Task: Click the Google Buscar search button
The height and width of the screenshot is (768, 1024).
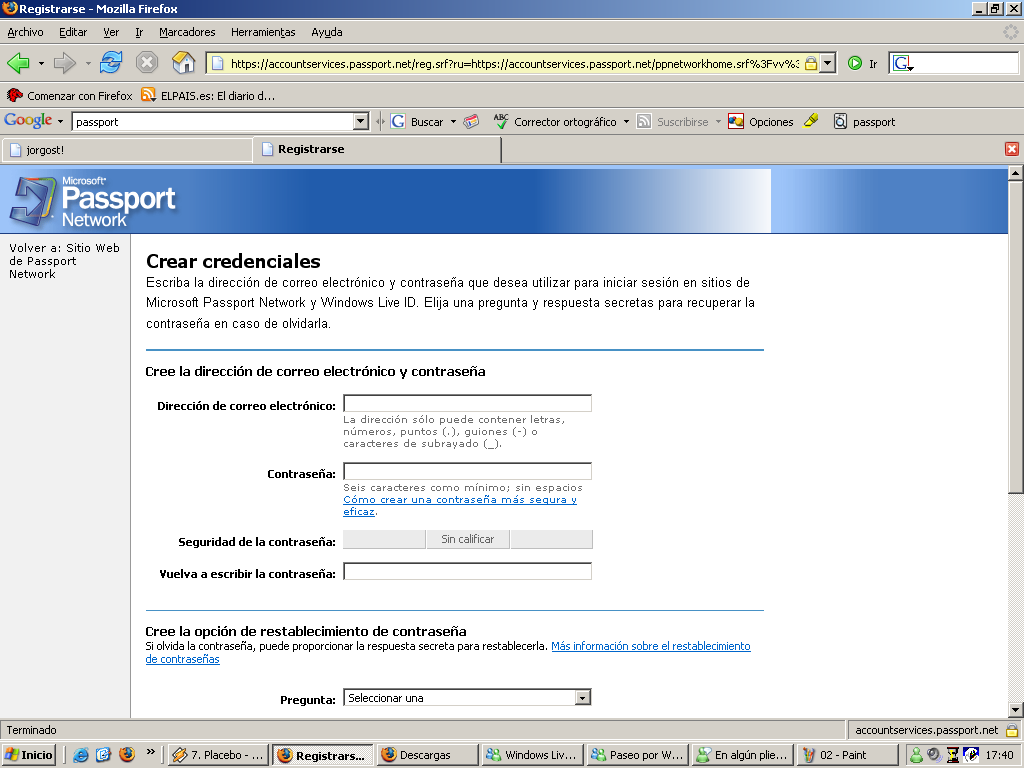Action: point(417,121)
